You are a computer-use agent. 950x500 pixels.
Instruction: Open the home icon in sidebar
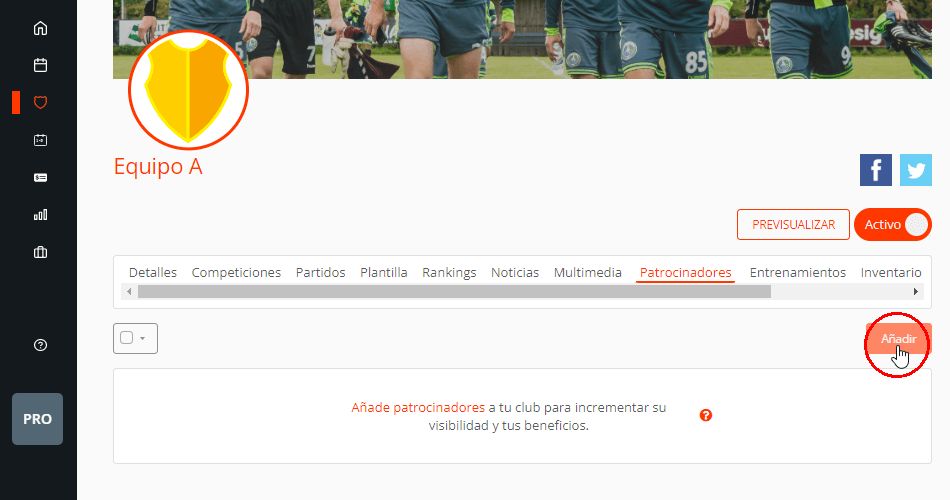[x=40, y=28]
